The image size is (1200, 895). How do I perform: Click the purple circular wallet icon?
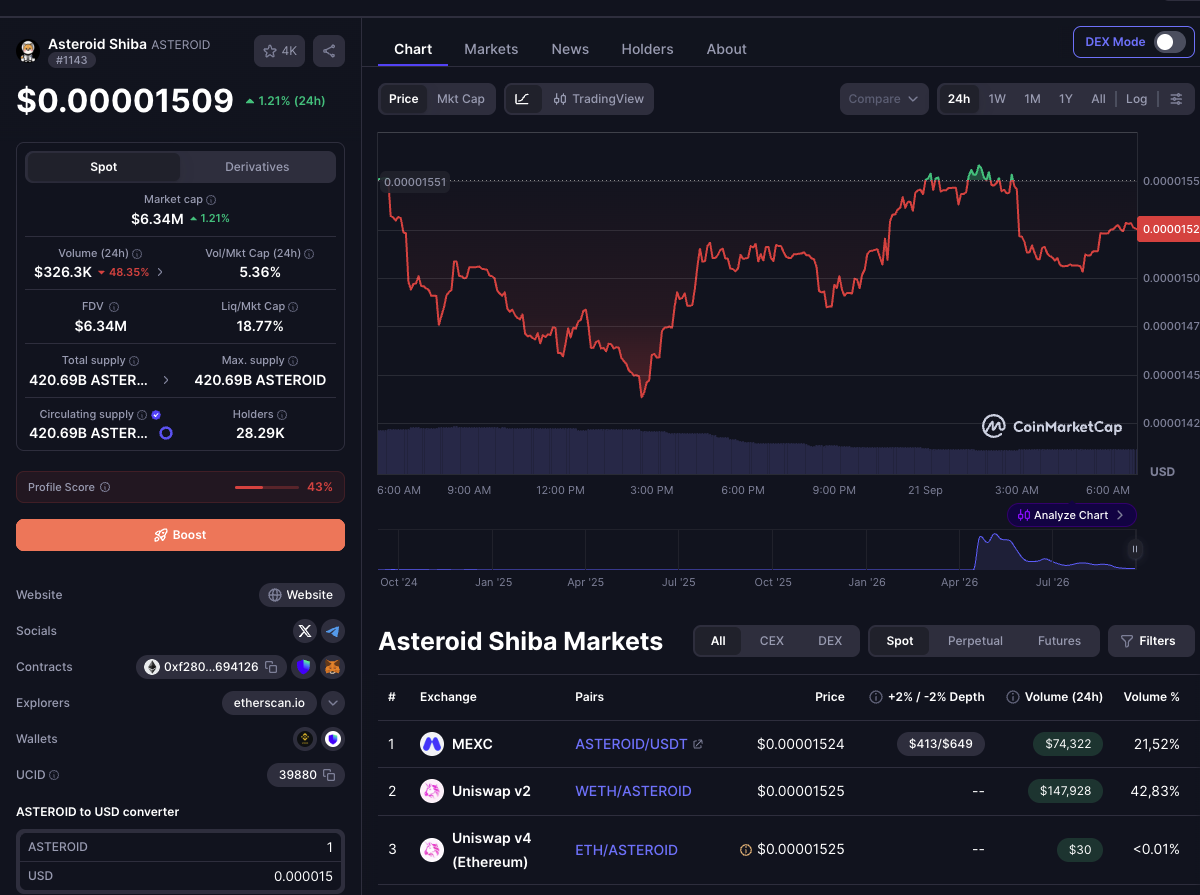click(x=333, y=739)
